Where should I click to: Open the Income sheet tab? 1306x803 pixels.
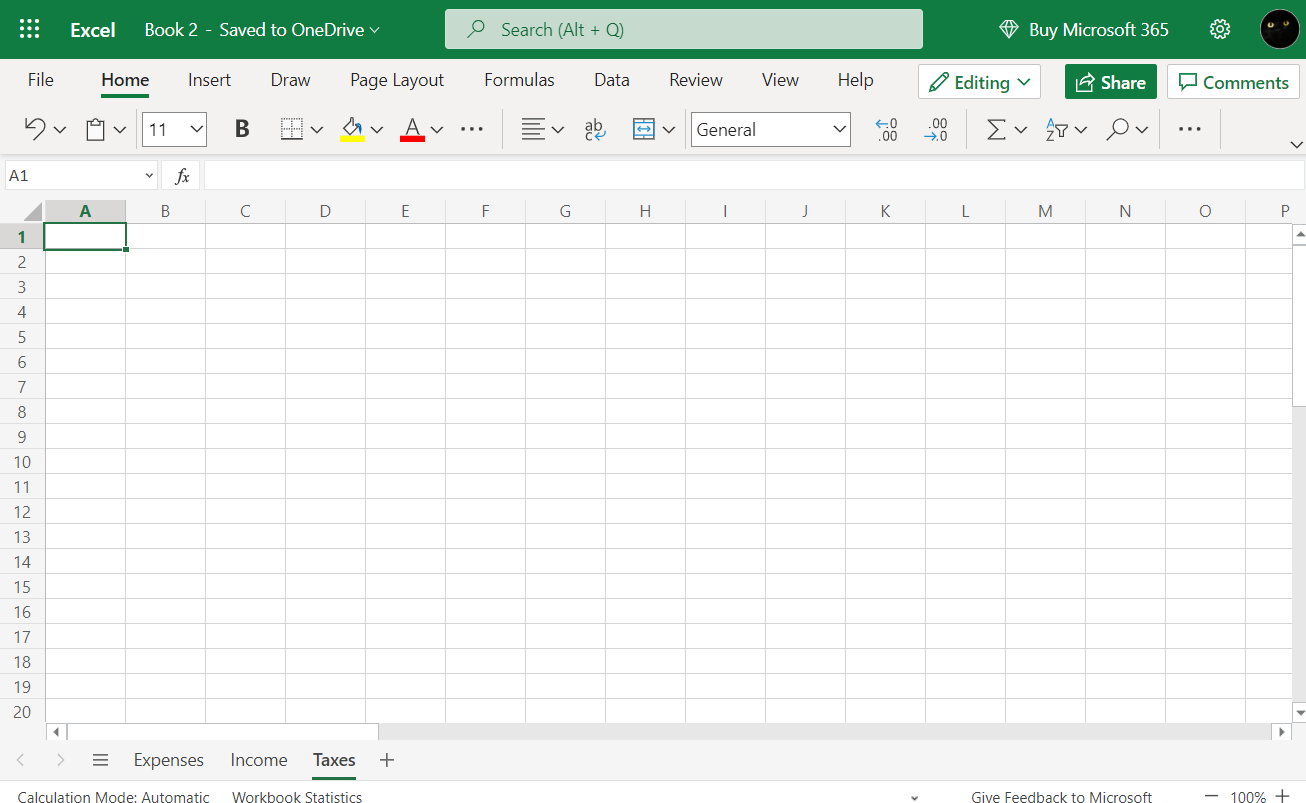coord(258,760)
